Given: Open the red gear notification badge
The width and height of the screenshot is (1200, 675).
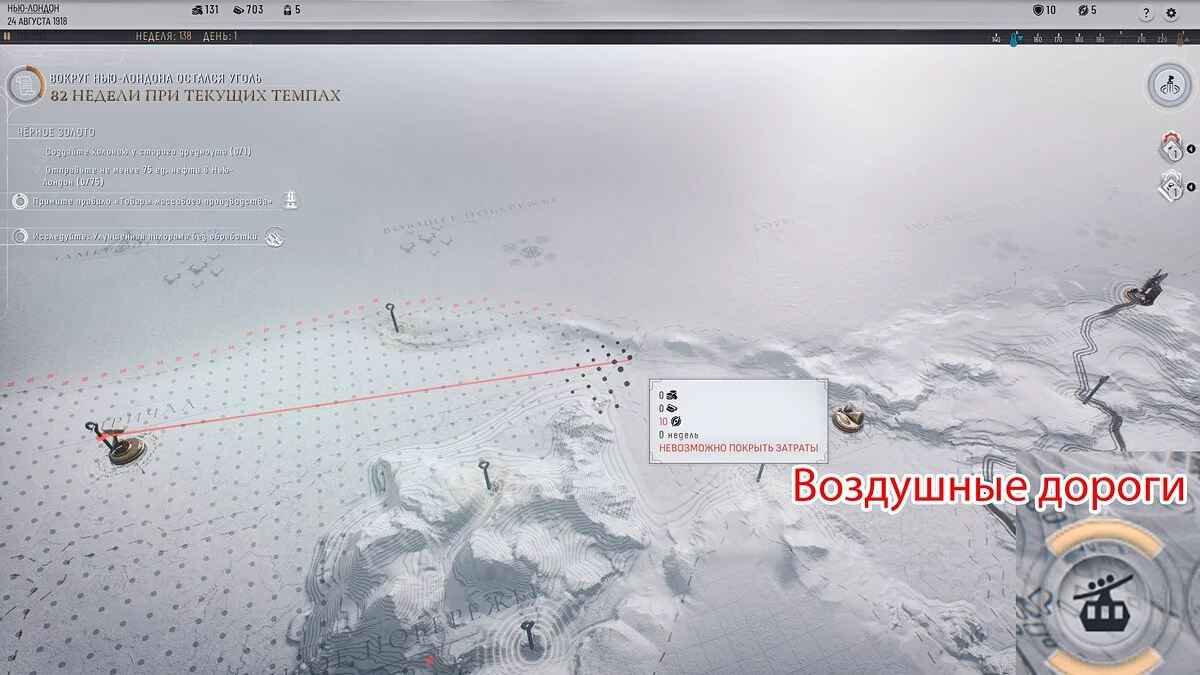Looking at the screenshot, I should 1169,149.
